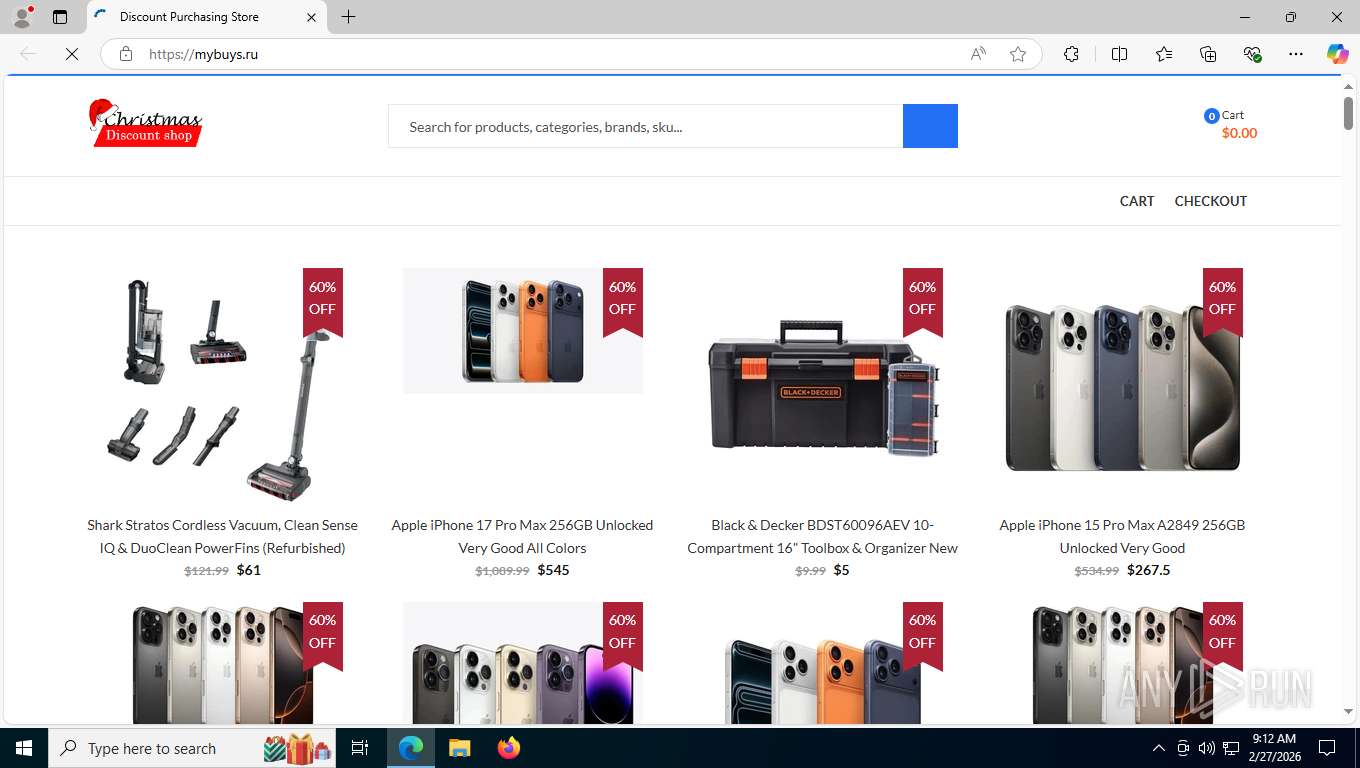Toggle split screen view icon

tap(1119, 54)
